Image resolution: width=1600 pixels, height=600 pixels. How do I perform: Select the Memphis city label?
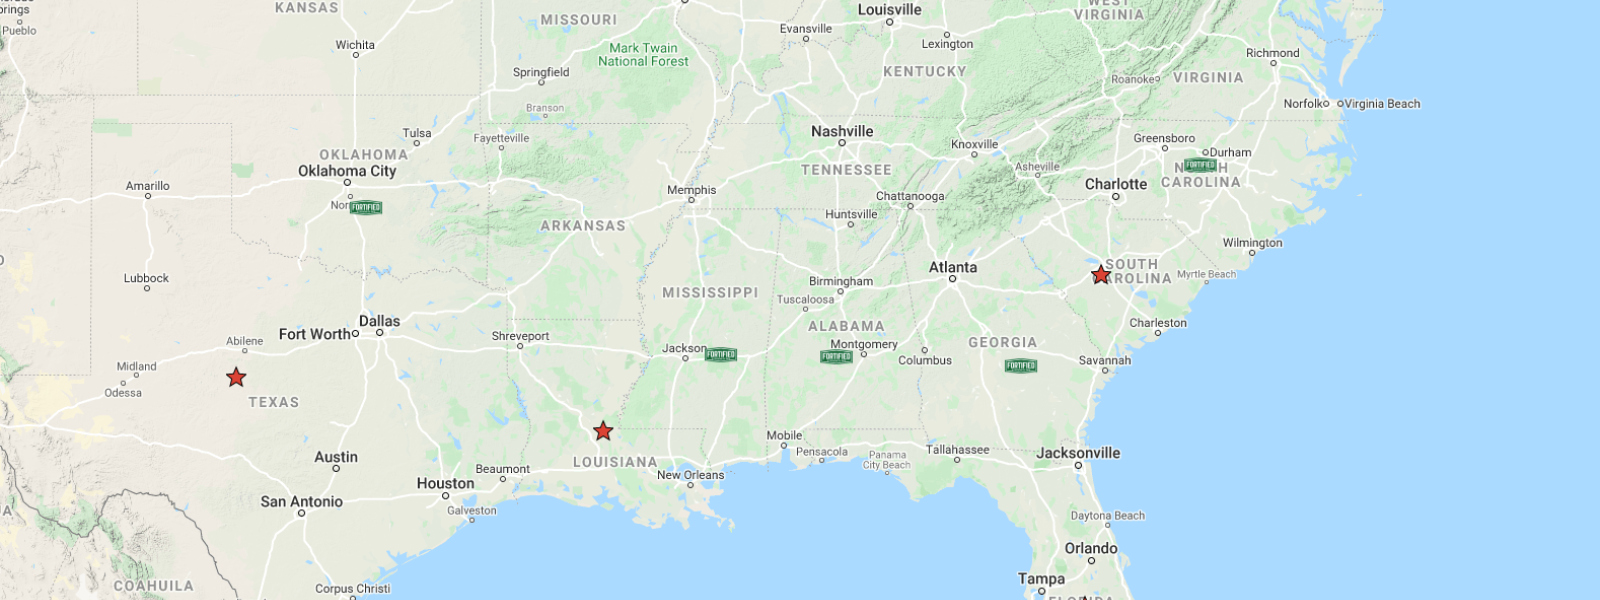[692, 190]
